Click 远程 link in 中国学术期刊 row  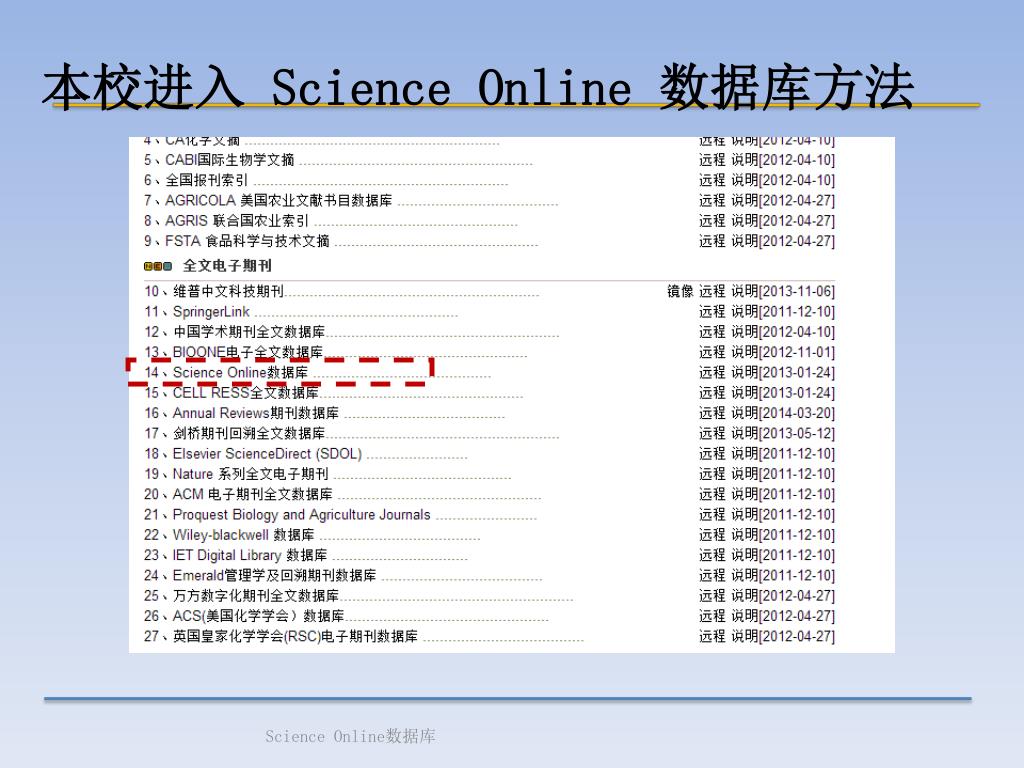click(712, 332)
